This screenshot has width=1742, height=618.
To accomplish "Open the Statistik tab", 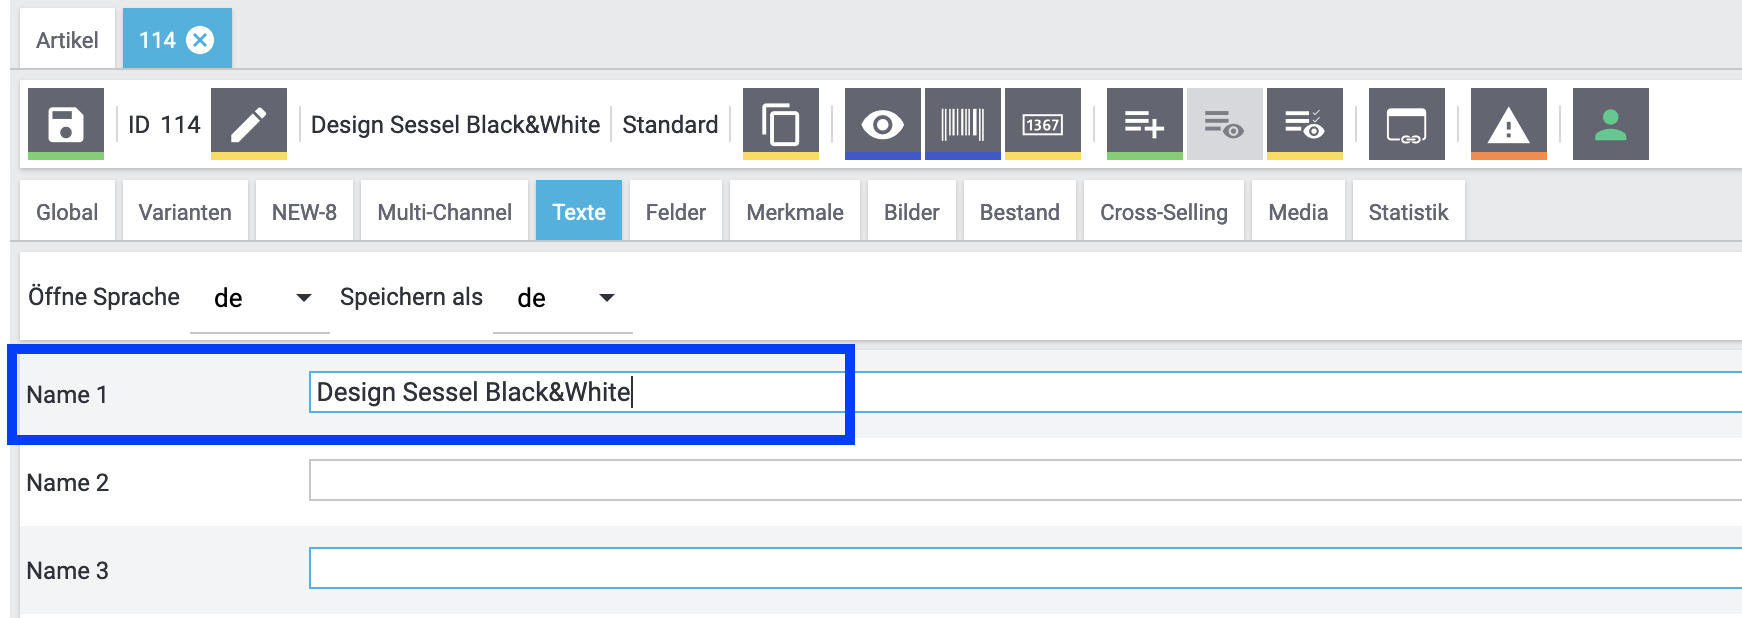I will 1409,212.
